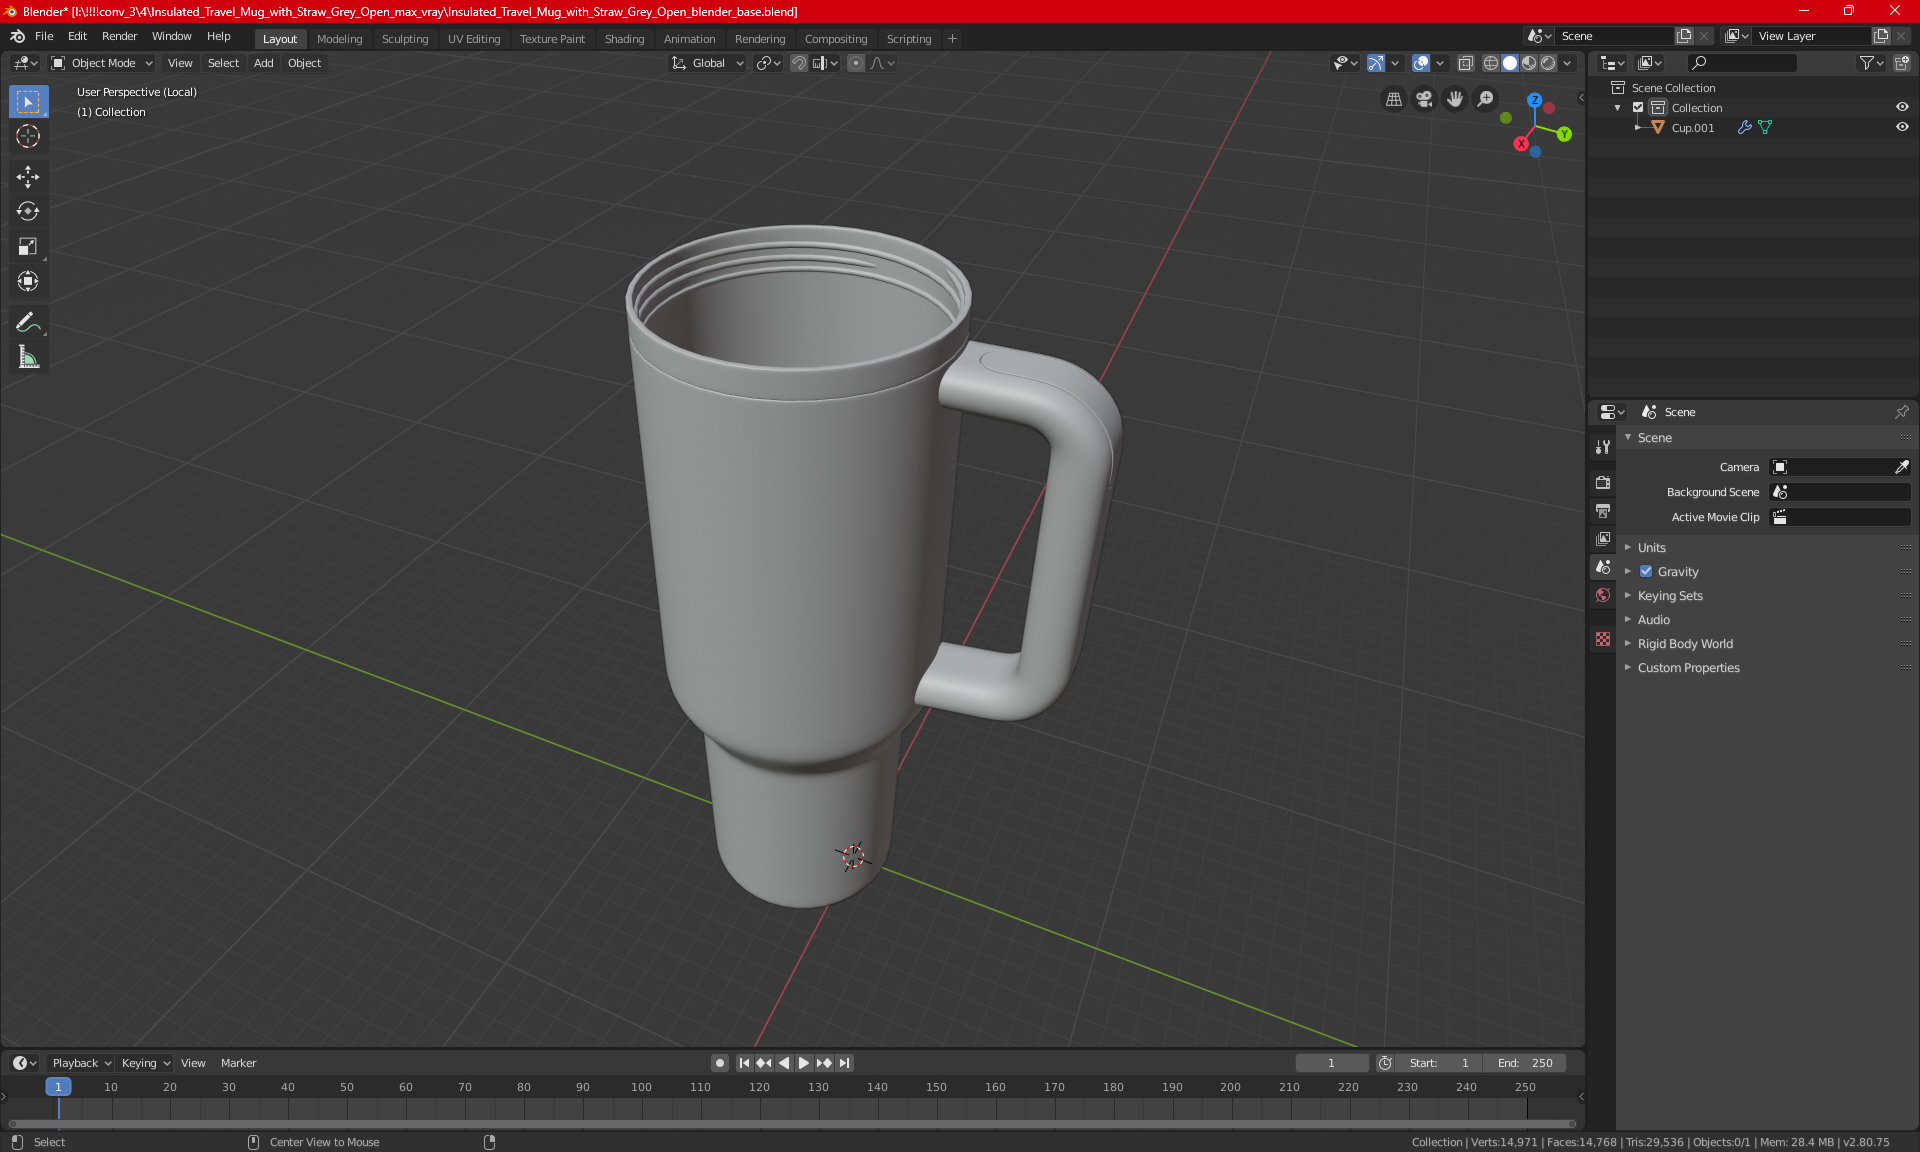The height and width of the screenshot is (1152, 1920).
Task: Activate the Transform tool
Action: (x=28, y=281)
